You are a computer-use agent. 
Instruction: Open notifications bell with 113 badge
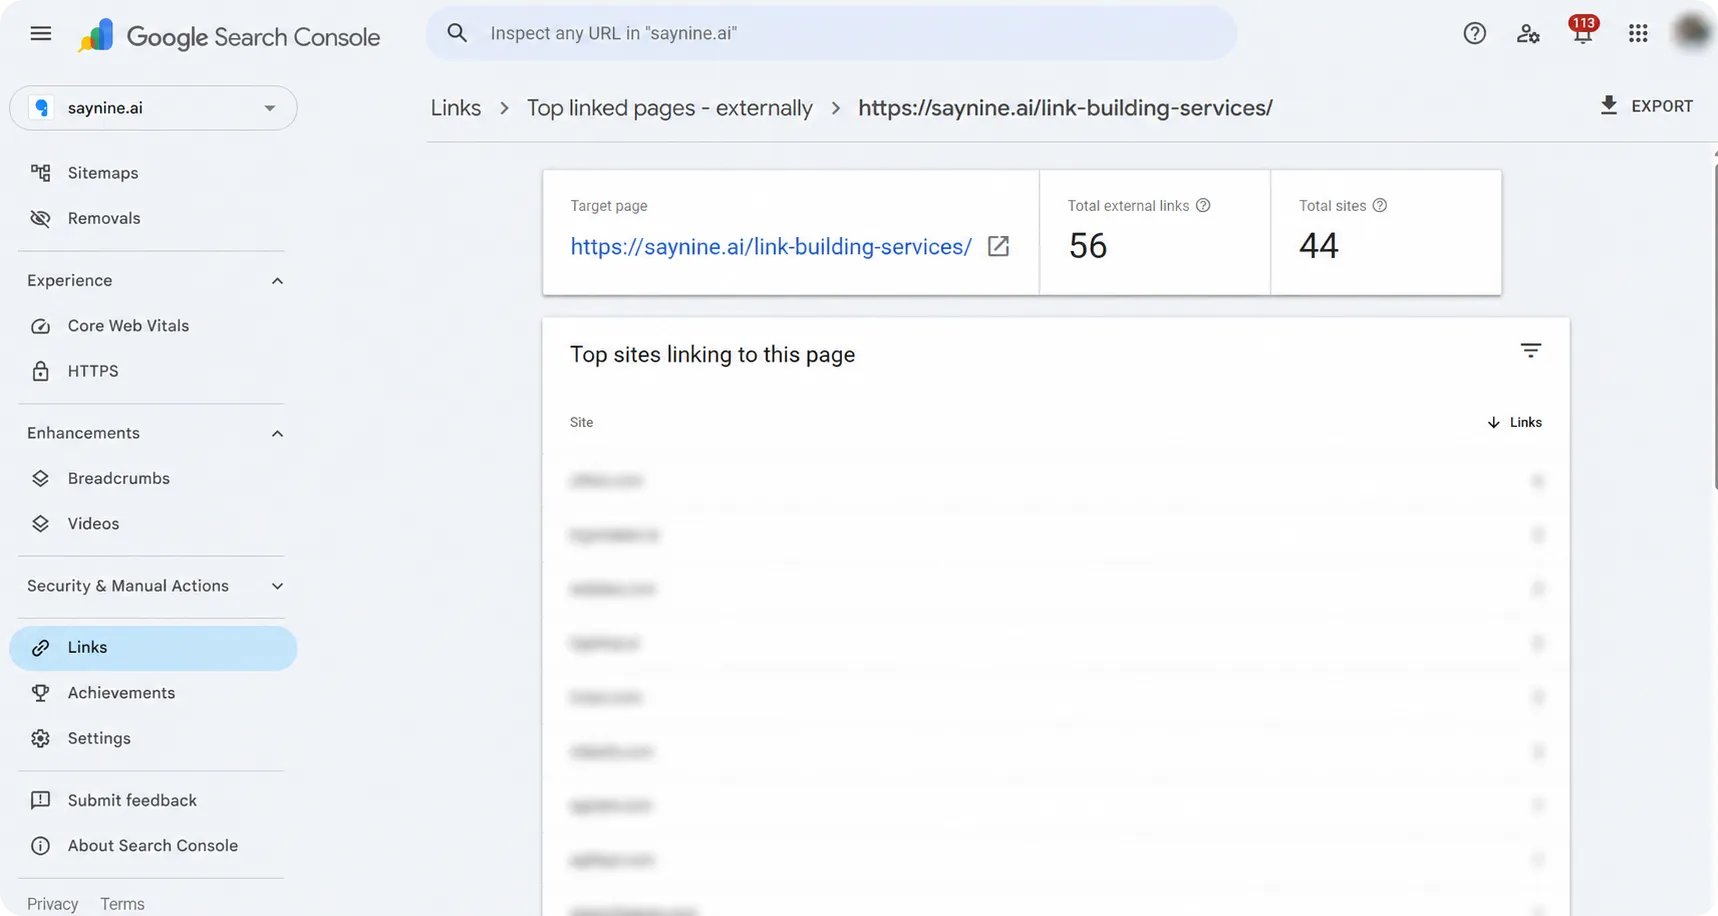(x=1583, y=32)
